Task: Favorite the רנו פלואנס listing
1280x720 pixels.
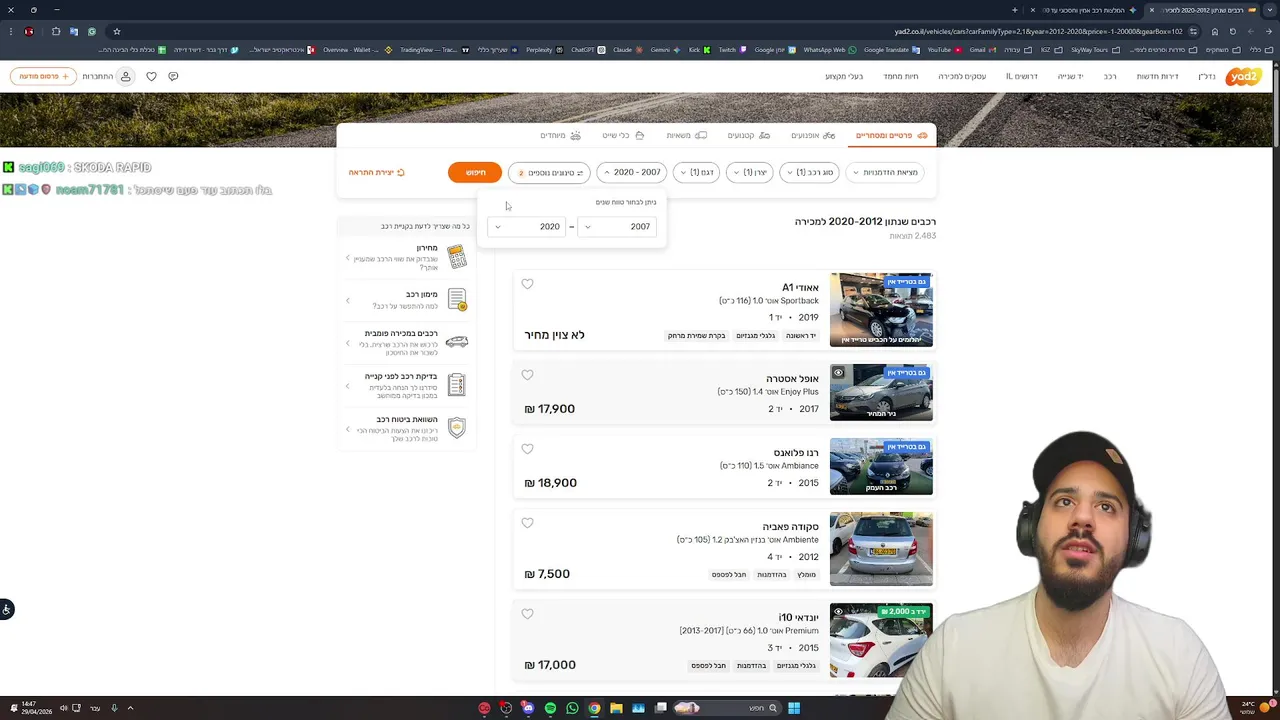Action: click(x=527, y=449)
